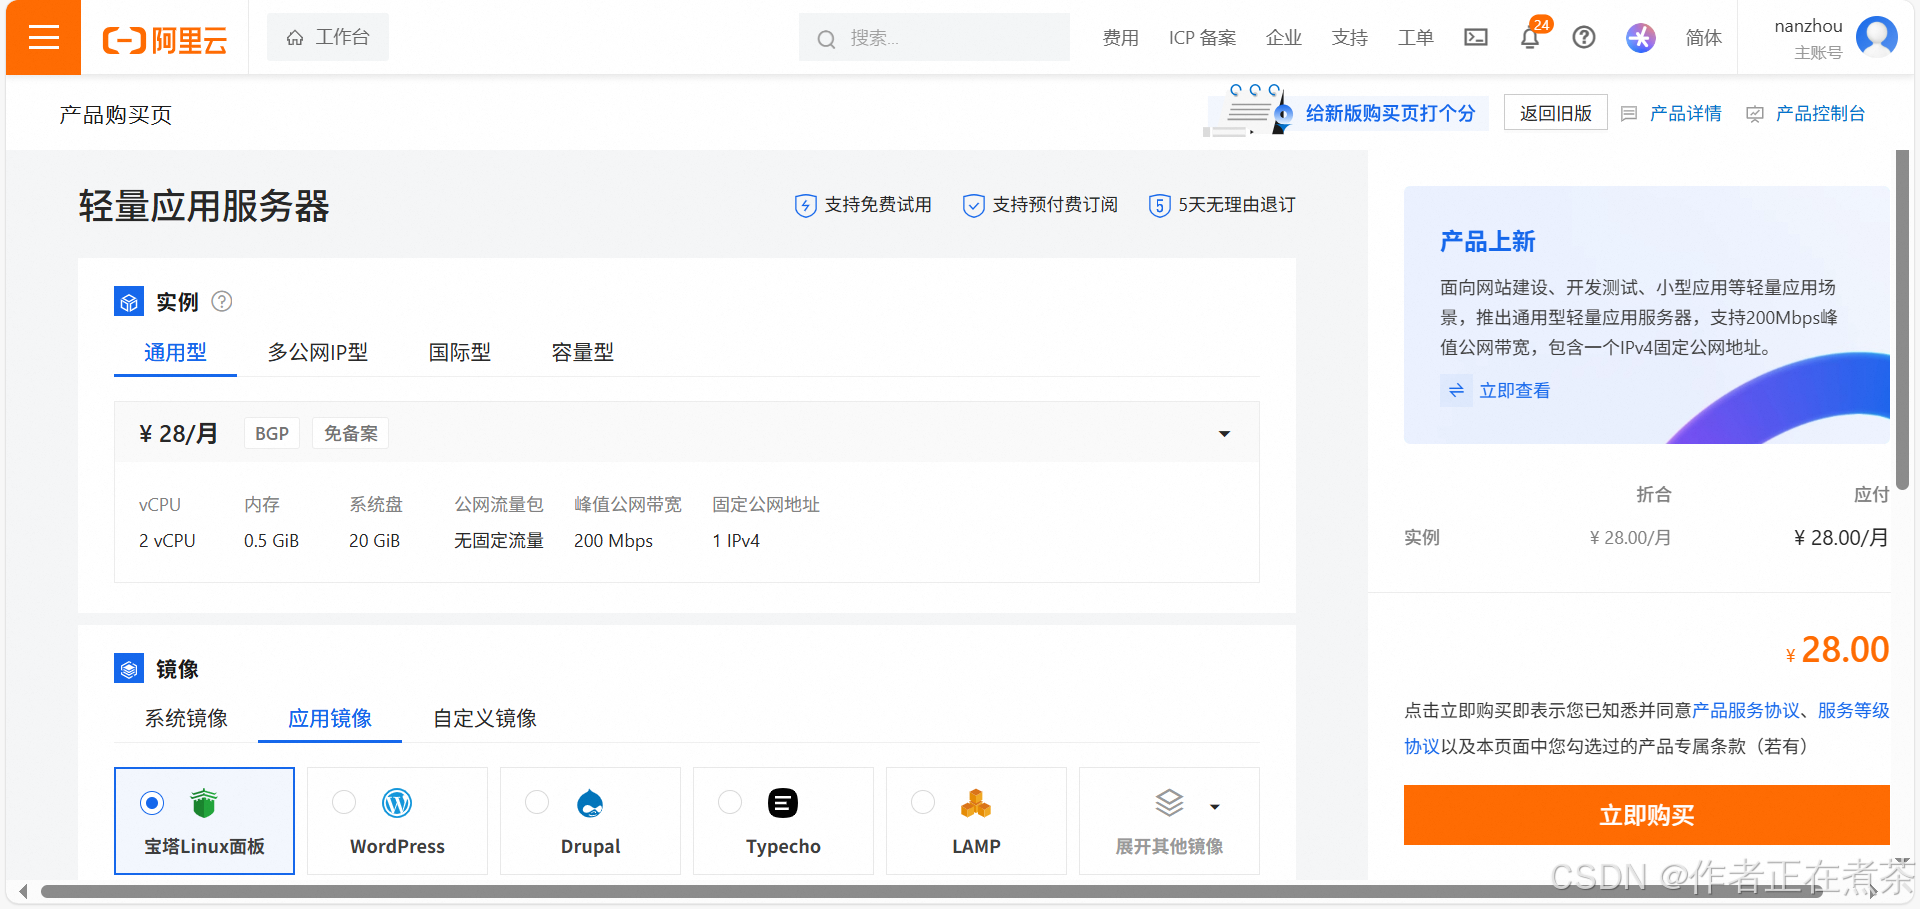Screen dimensions: 1920x909
Task: Switch to the 自定义镜像 tab
Action: click(x=485, y=718)
